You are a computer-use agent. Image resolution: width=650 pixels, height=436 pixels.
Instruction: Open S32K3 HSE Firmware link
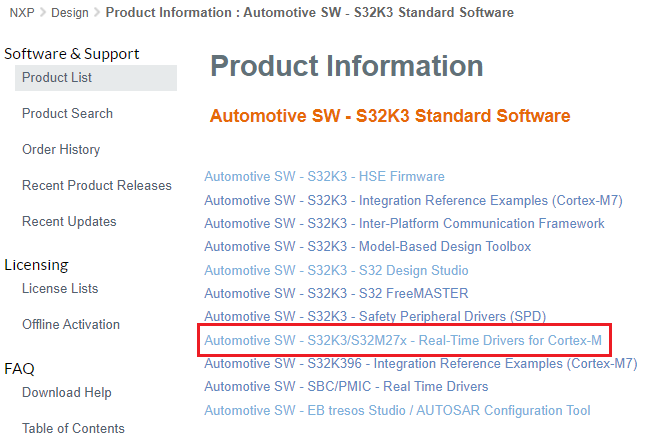324,177
